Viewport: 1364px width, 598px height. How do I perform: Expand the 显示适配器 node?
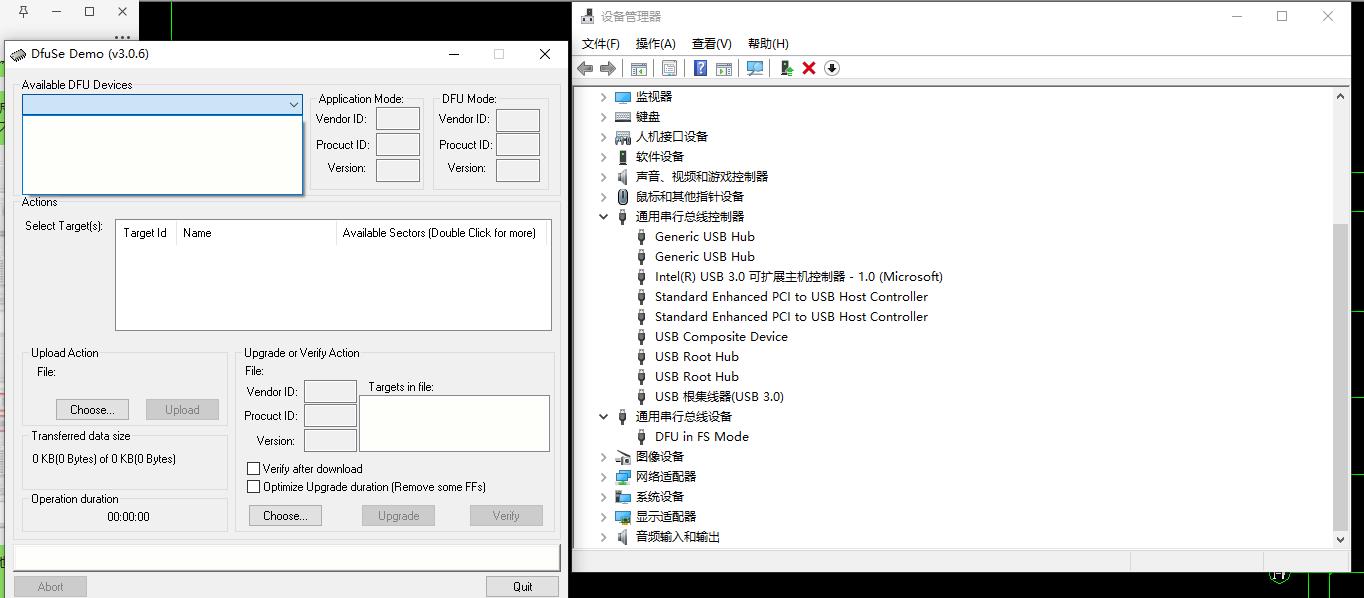(603, 516)
